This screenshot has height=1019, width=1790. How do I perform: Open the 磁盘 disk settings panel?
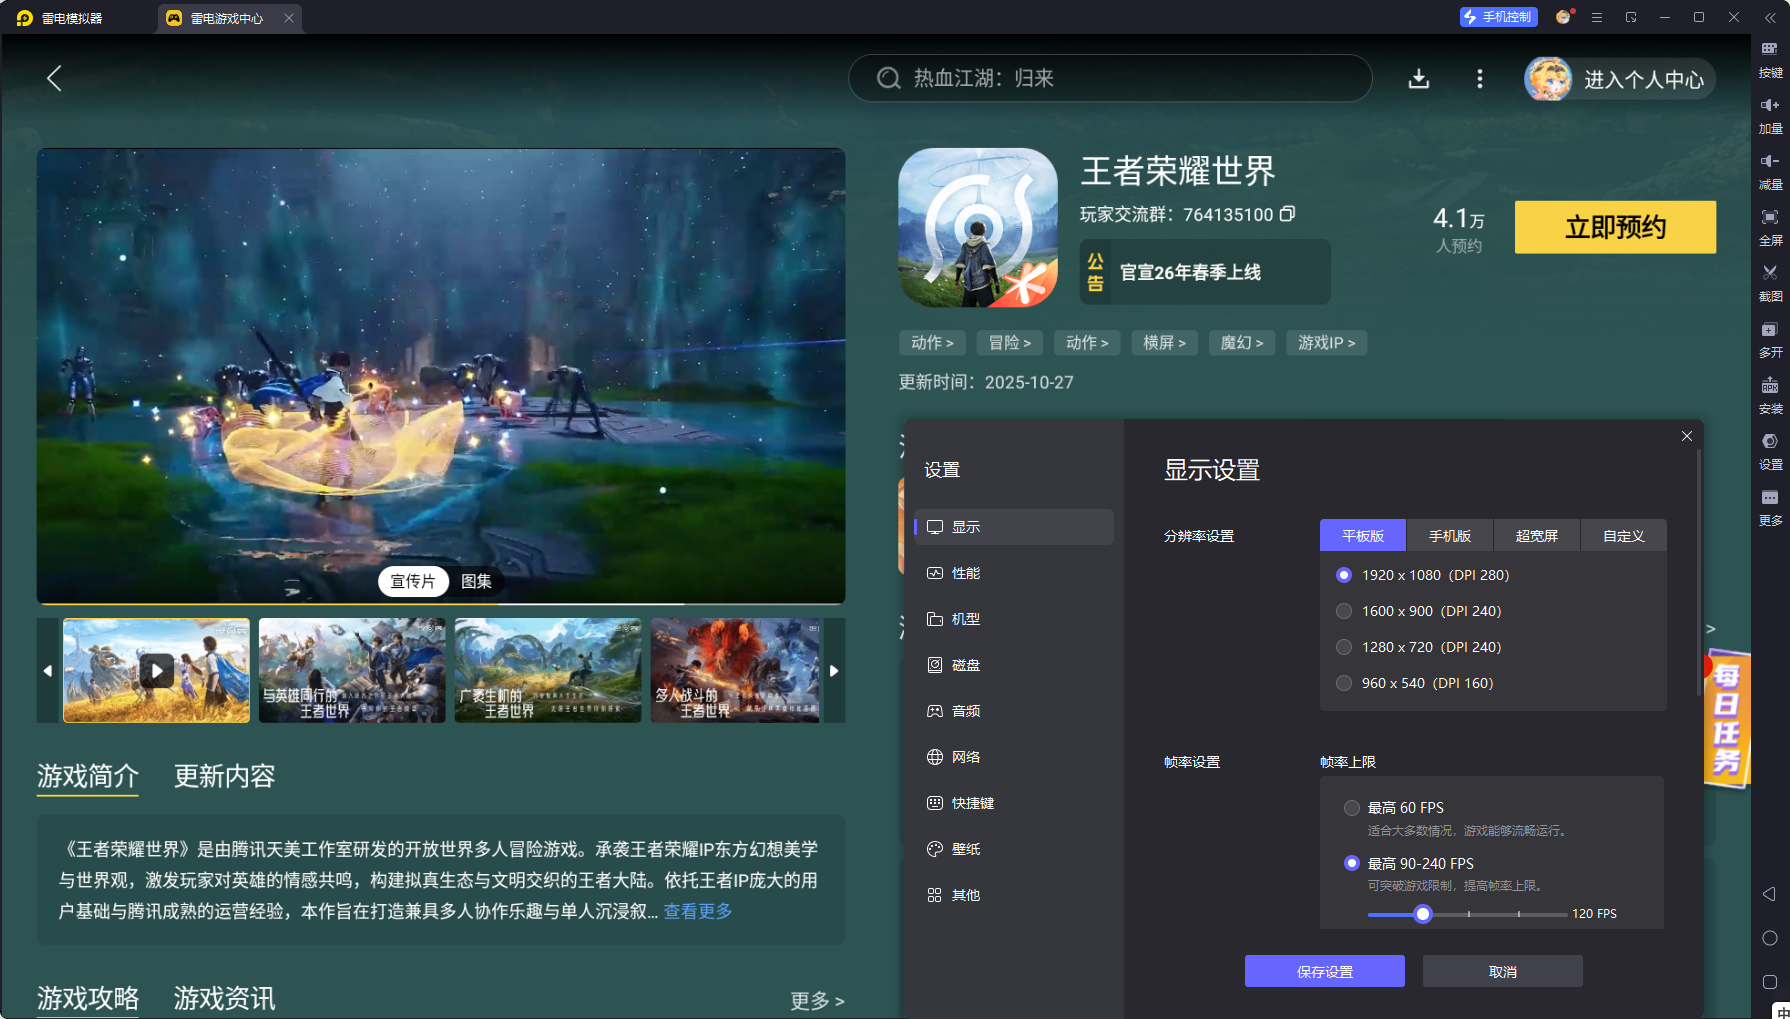coord(966,665)
